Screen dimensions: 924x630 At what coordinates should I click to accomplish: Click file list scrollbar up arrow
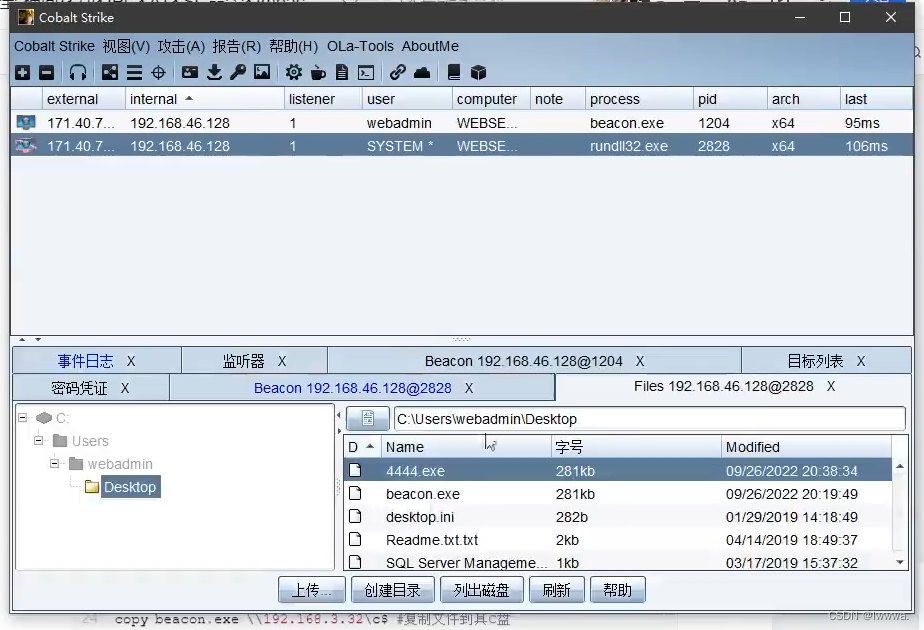(900, 466)
